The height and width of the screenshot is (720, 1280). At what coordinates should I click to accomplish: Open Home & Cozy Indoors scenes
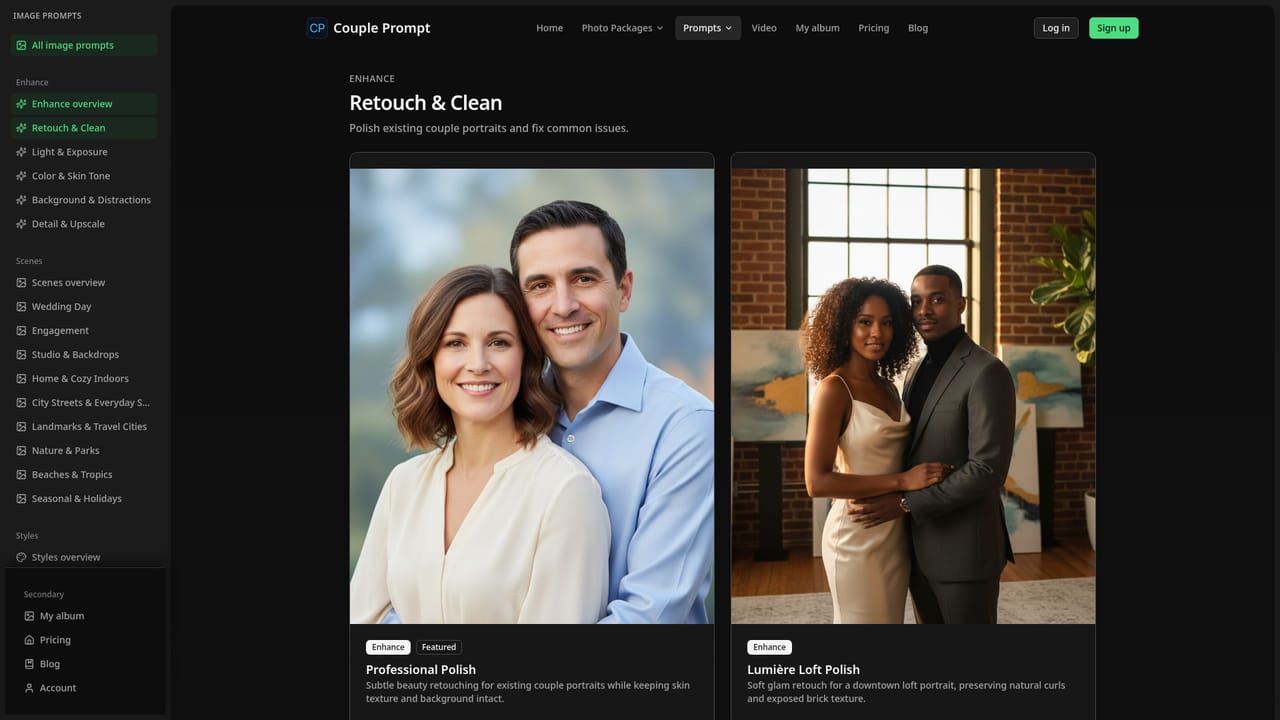coord(84,379)
